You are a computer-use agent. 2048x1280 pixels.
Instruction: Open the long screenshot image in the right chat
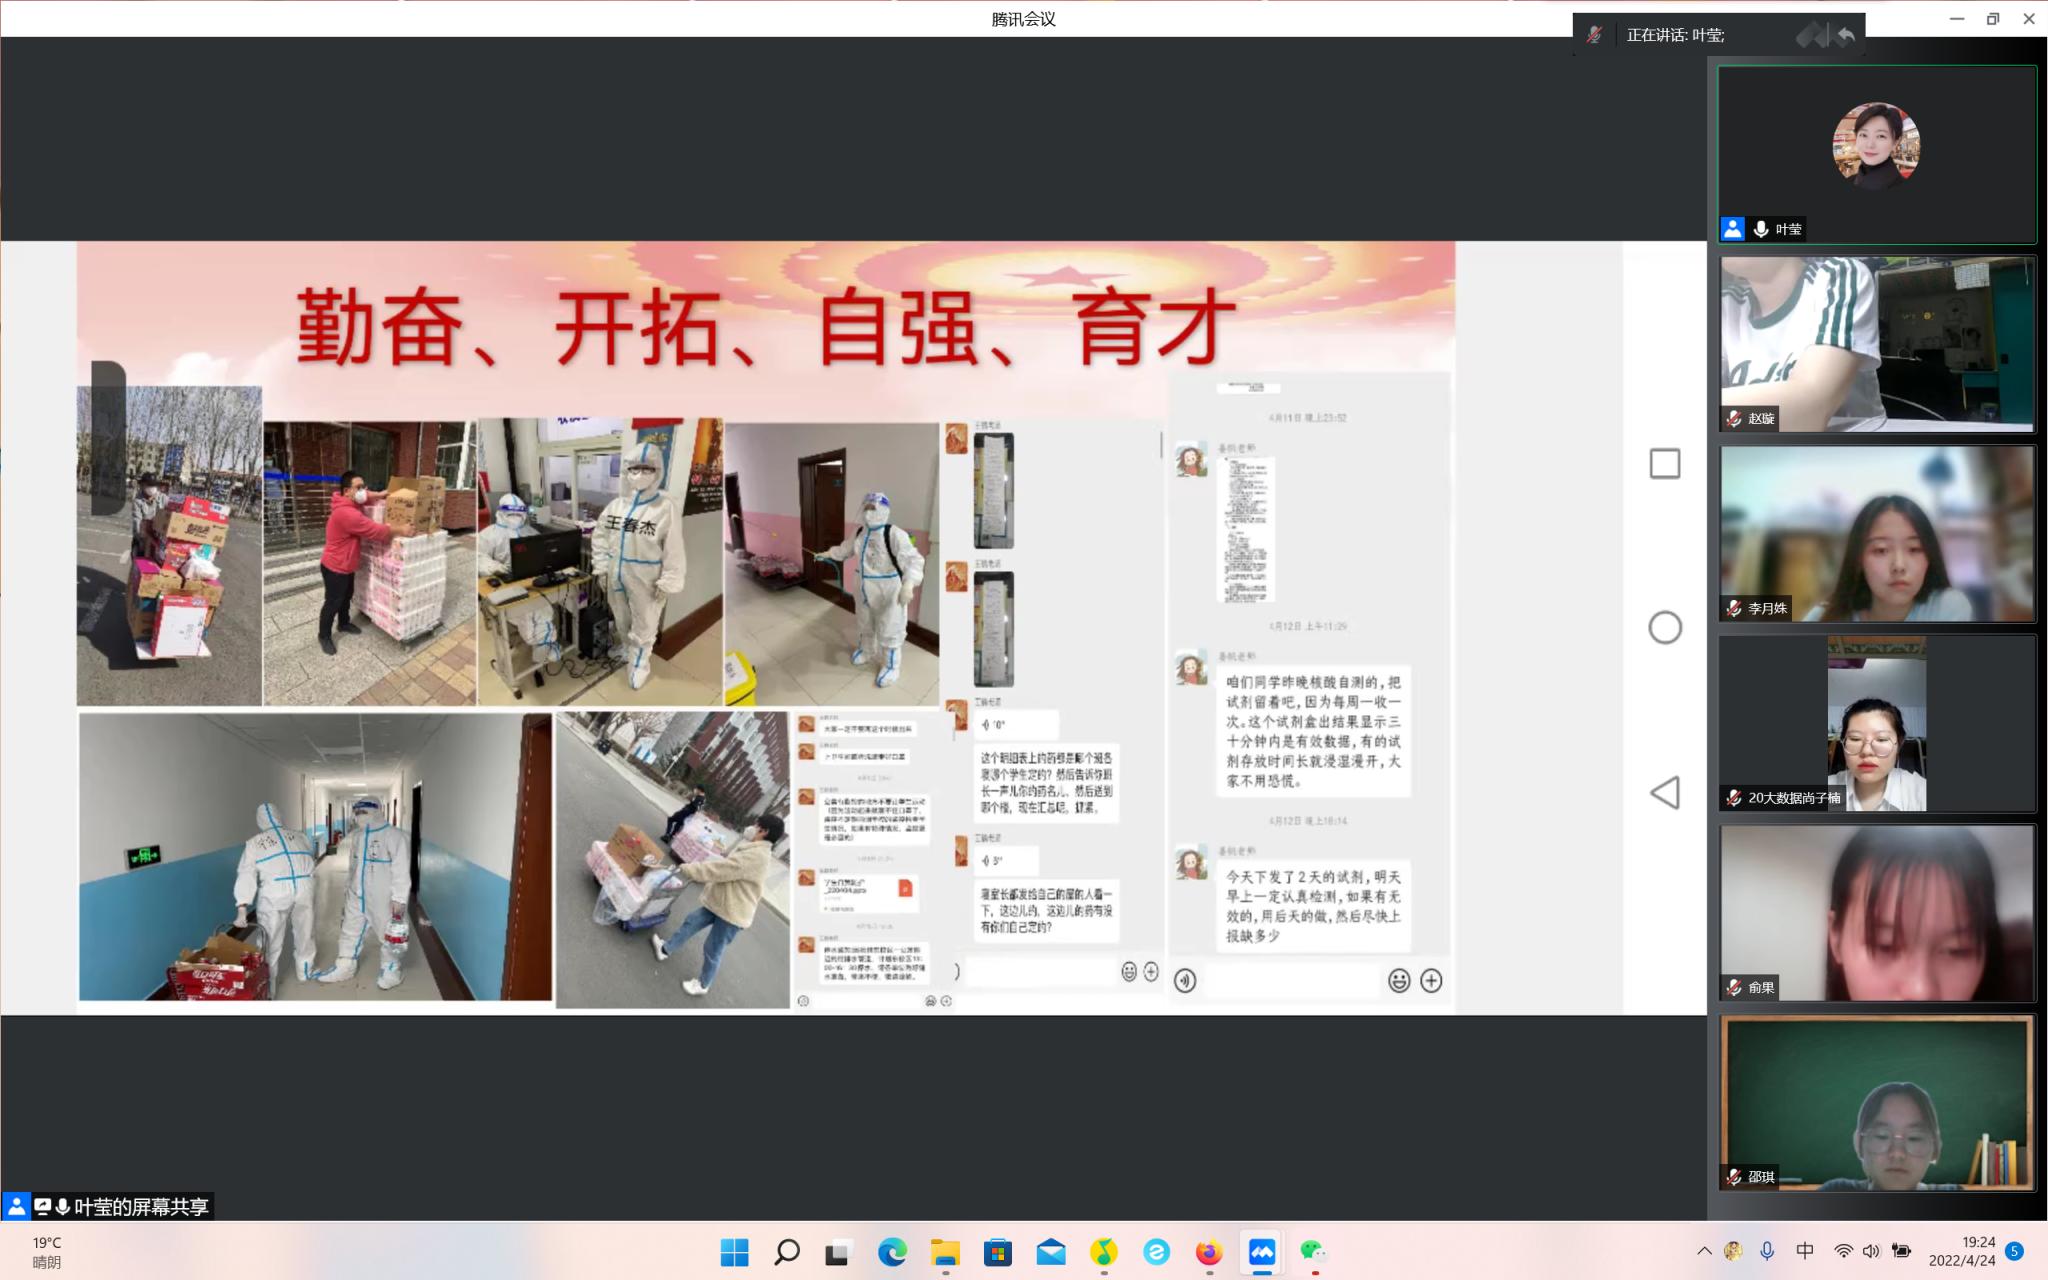click(1246, 530)
